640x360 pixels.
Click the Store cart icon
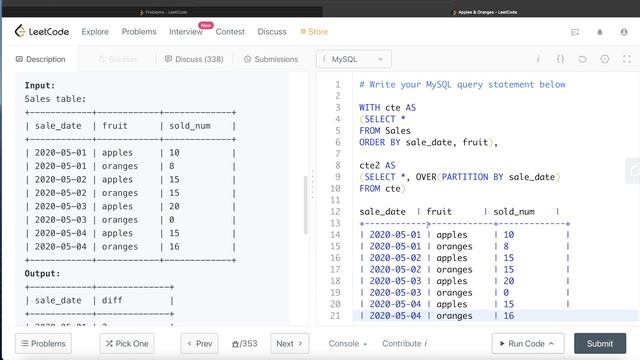click(x=303, y=31)
